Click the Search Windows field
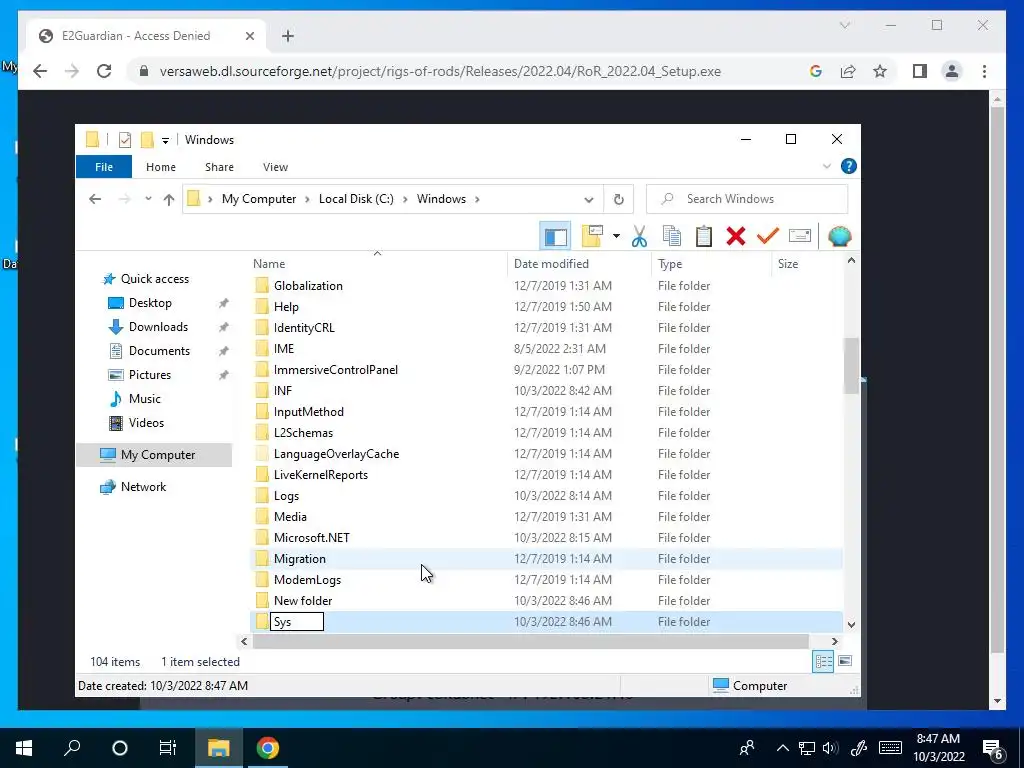The image size is (1024, 768). point(747,199)
